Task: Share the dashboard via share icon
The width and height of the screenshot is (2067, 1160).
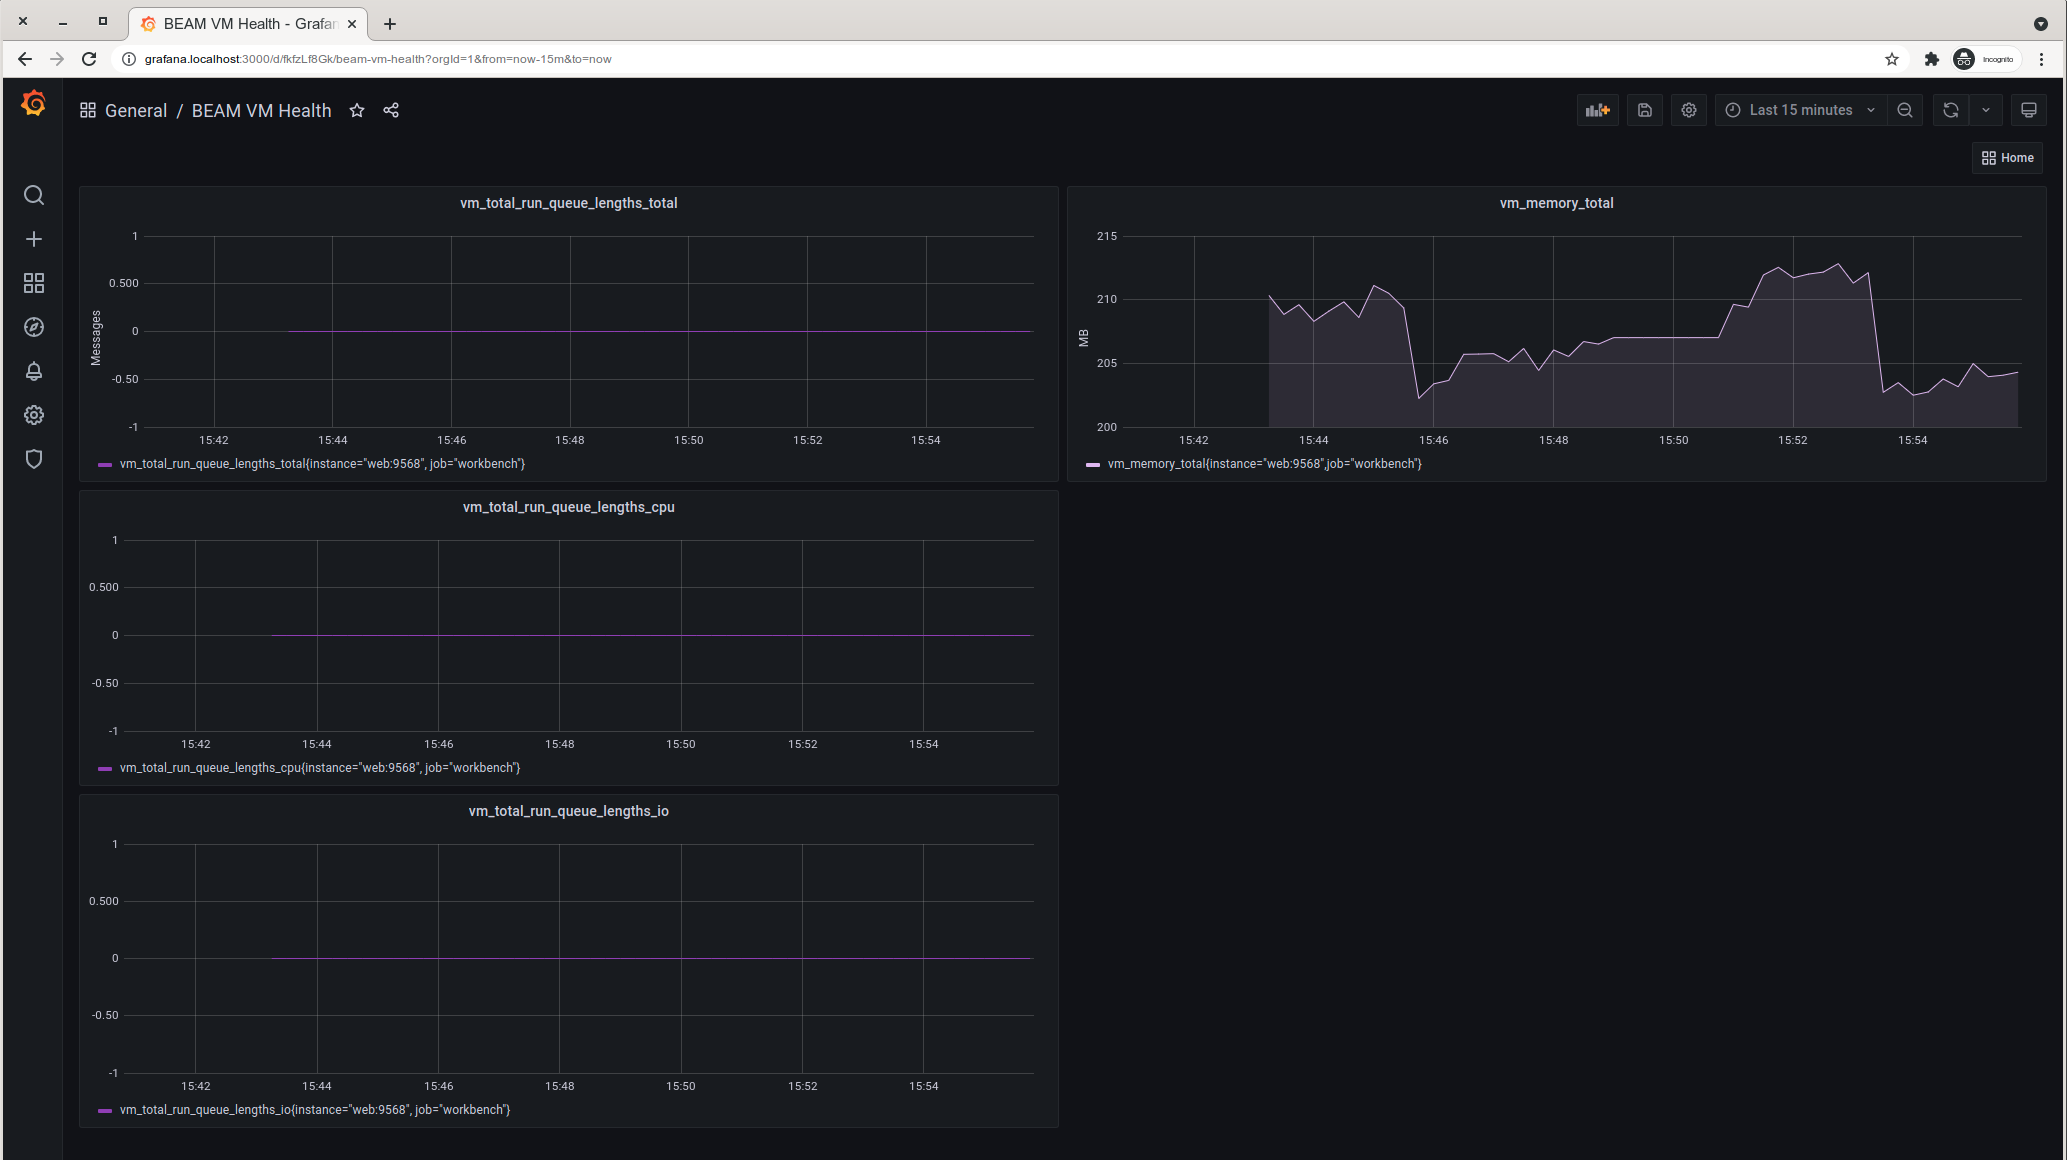Action: tap(391, 110)
